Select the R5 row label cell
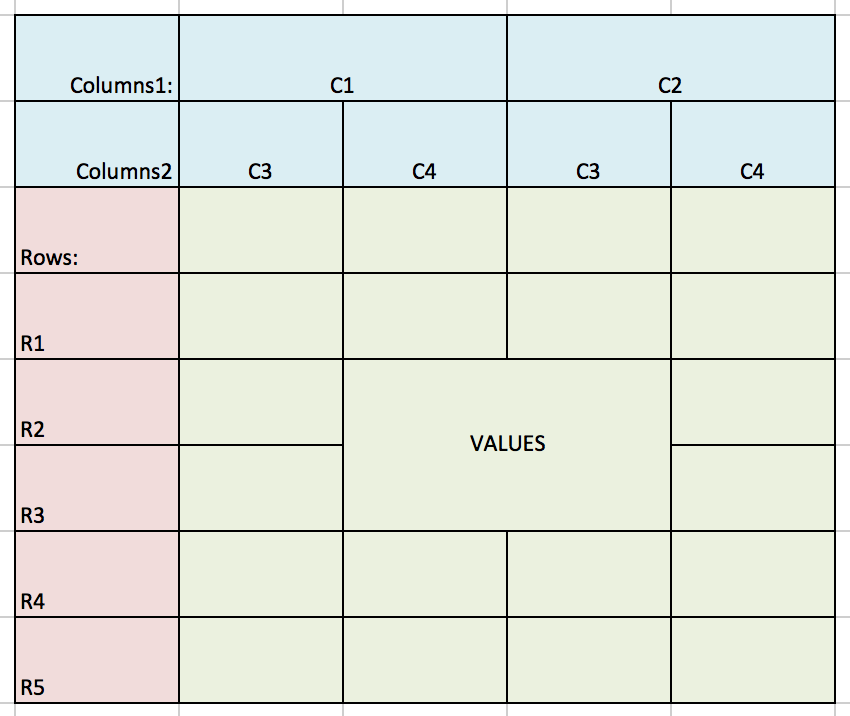850x716 pixels. pyautogui.click(x=97, y=660)
